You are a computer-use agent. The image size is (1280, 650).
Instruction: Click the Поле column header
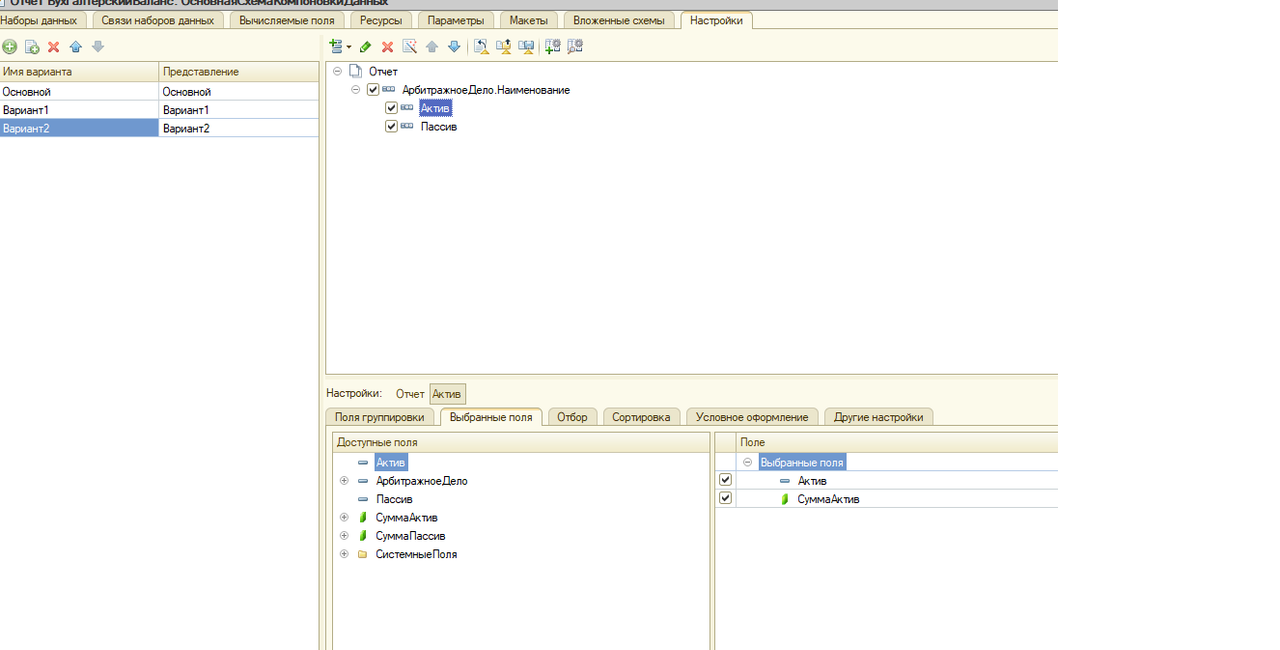pos(897,442)
